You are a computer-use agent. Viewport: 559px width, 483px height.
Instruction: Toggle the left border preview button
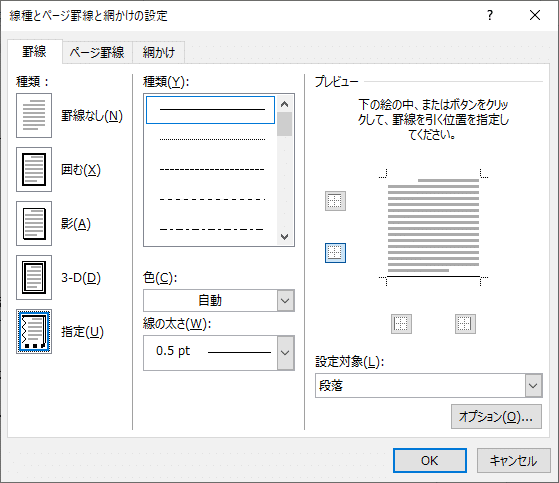point(401,324)
